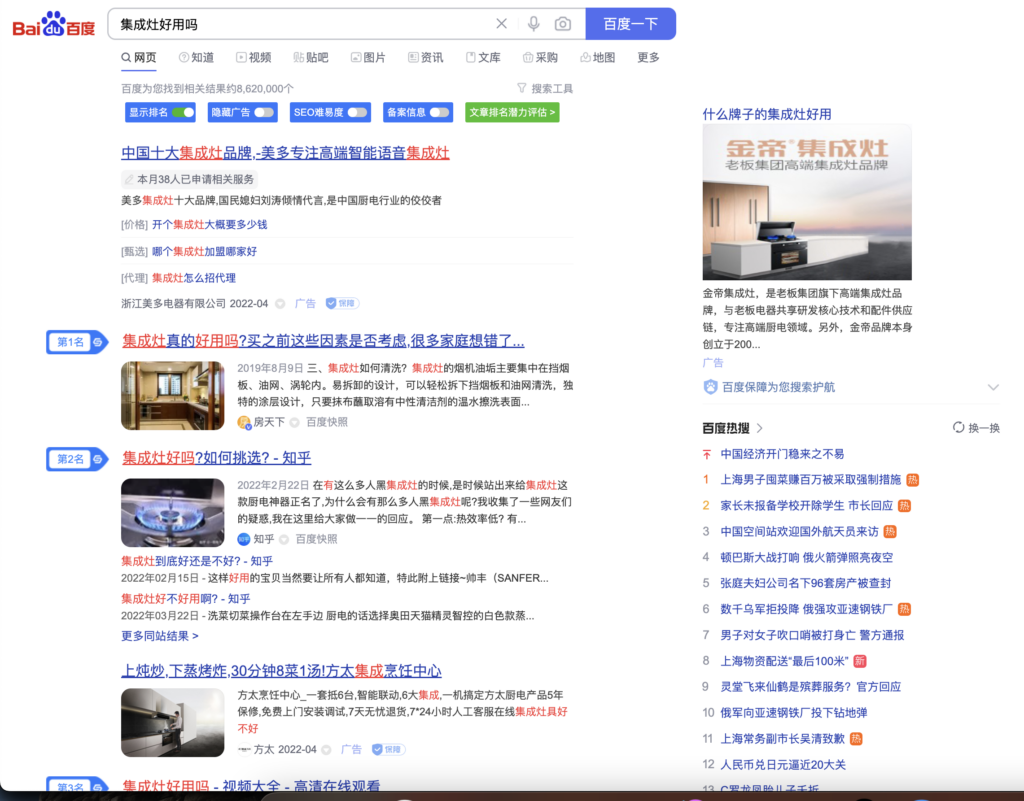
Task: Click the voice search microphone icon
Action: coord(534,24)
